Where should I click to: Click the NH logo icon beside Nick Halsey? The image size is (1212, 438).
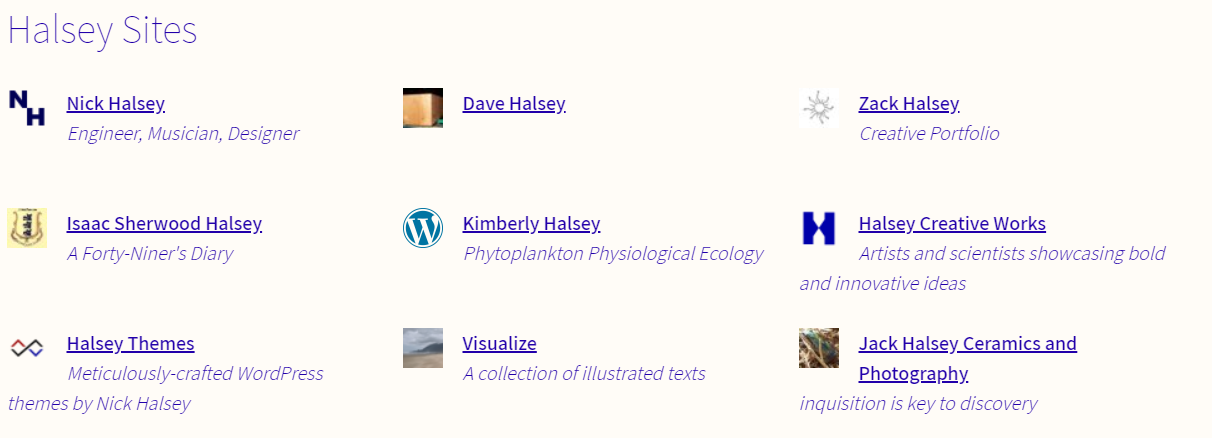(x=27, y=108)
